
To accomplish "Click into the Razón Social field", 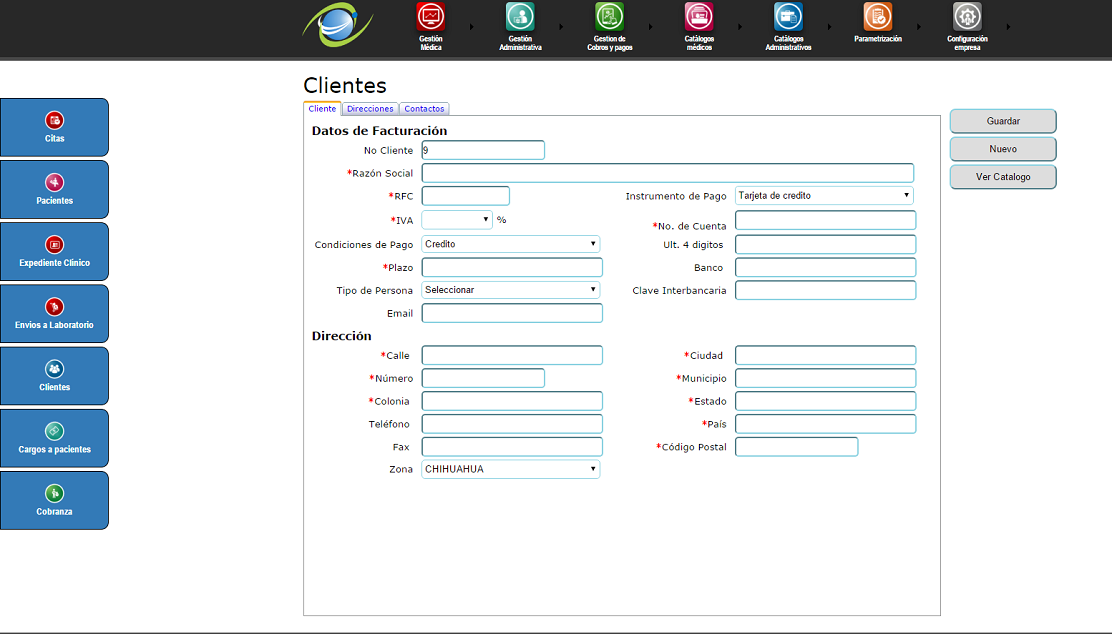I will click(667, 173).
